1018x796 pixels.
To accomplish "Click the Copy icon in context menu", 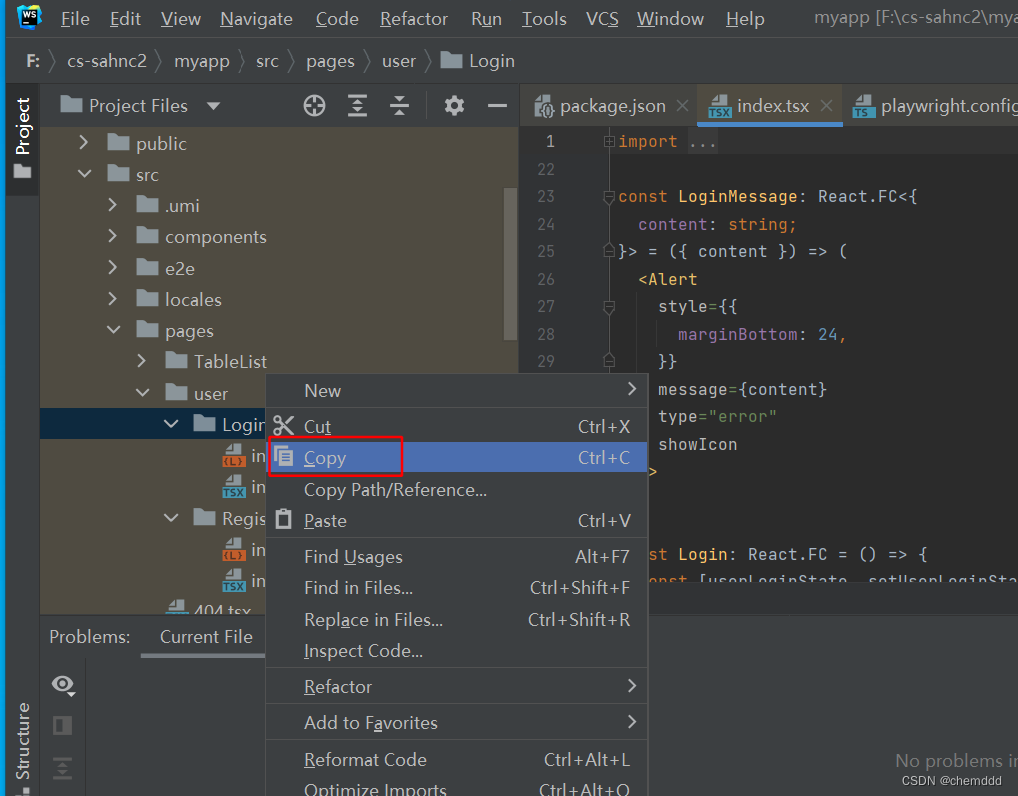I will click(x=284, y=457).
